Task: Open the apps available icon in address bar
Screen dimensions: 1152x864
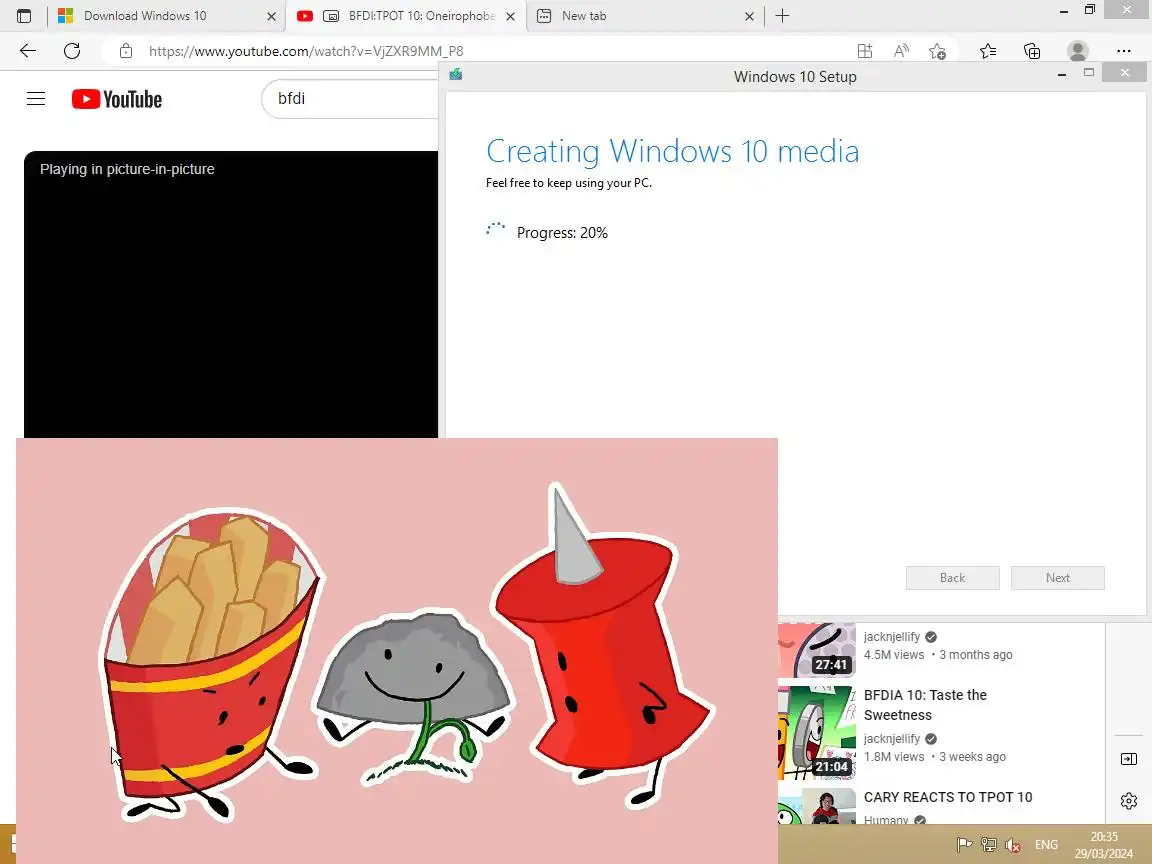Action: pos(865,51)
